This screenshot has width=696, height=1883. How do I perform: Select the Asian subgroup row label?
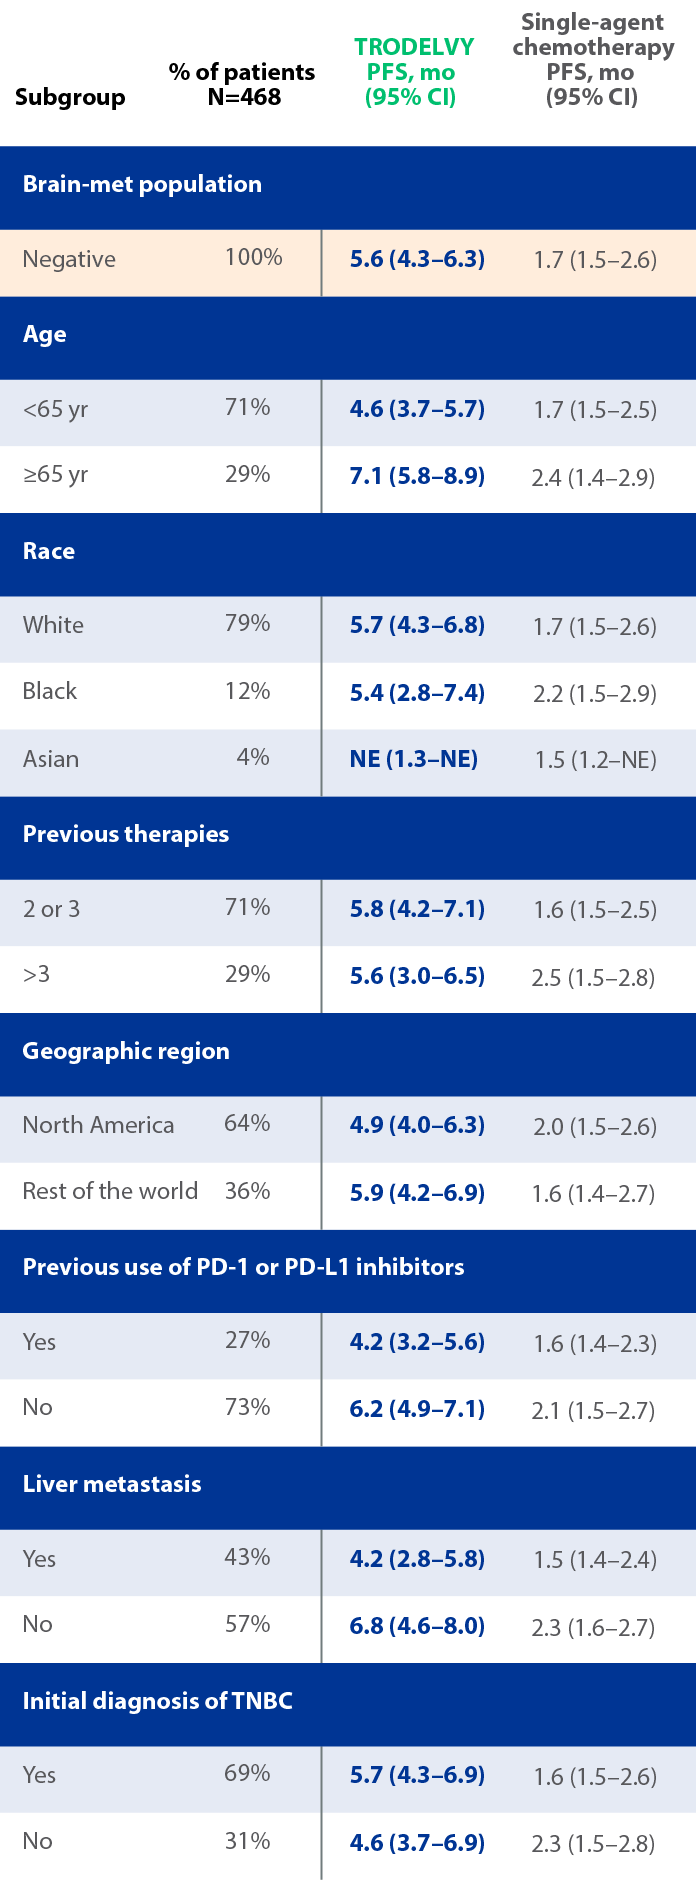[51, 760]
